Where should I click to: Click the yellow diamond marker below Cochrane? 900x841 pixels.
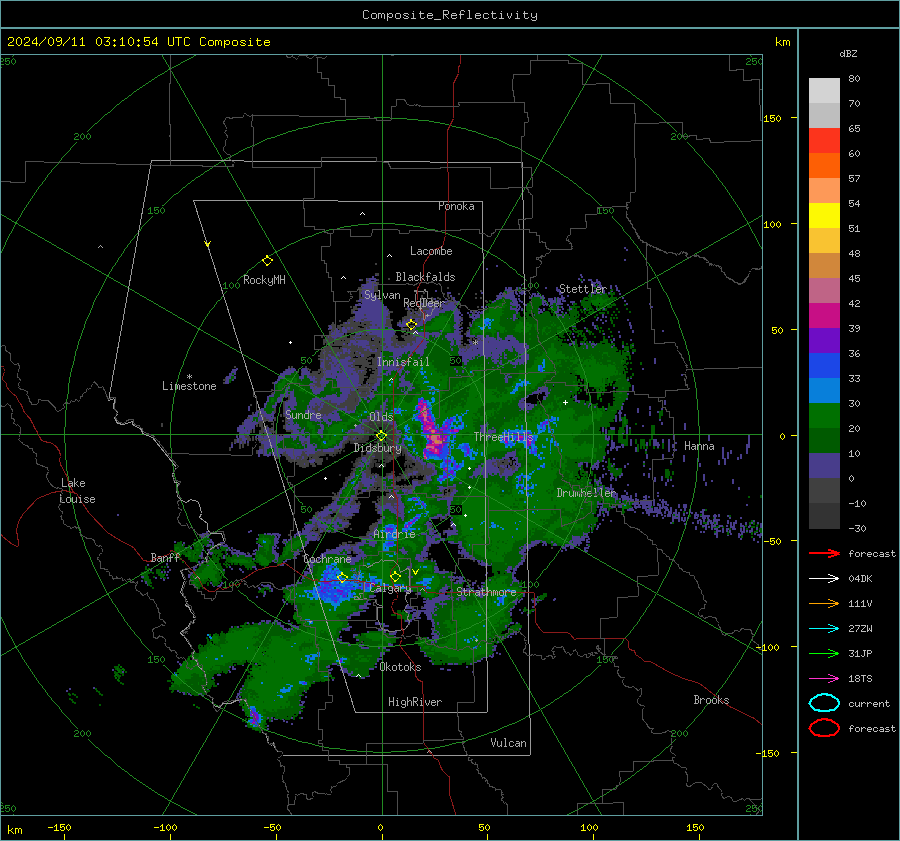tap(343, 577)
